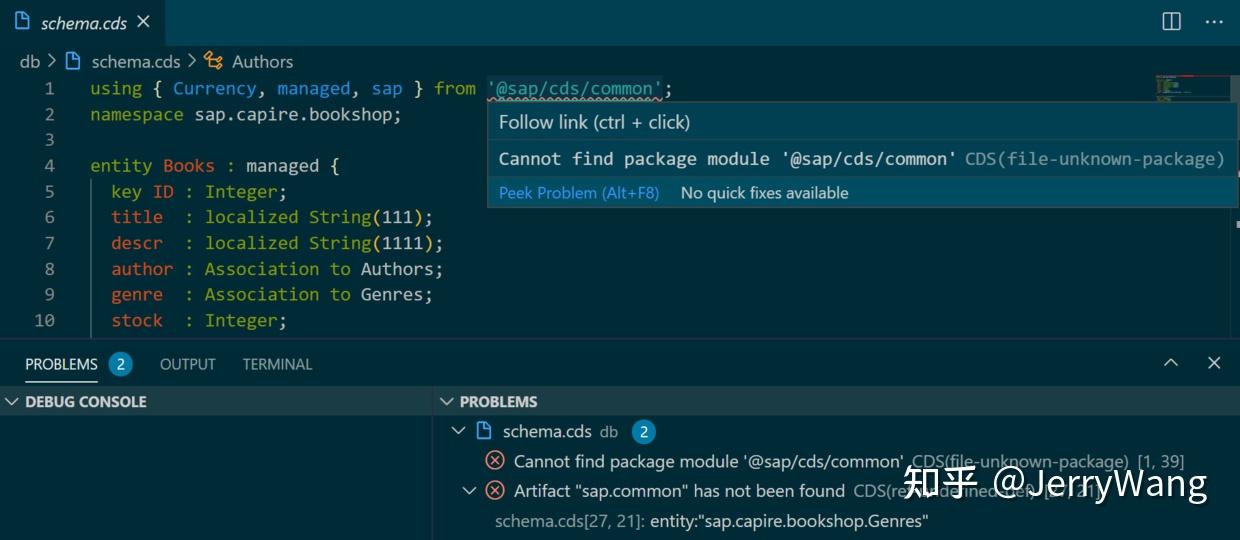Collapse the Debug Console section
The width and height of the screenshot is (1240, 540).
click(12, 401)
